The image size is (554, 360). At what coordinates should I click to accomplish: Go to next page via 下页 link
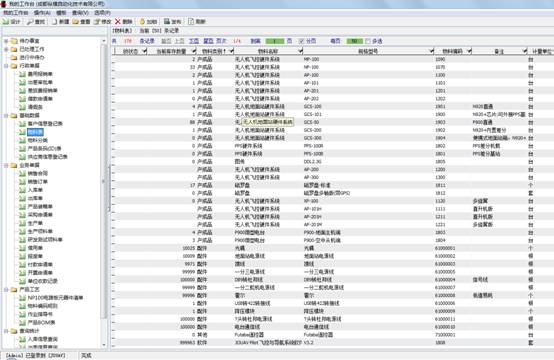tap(194, 41)
